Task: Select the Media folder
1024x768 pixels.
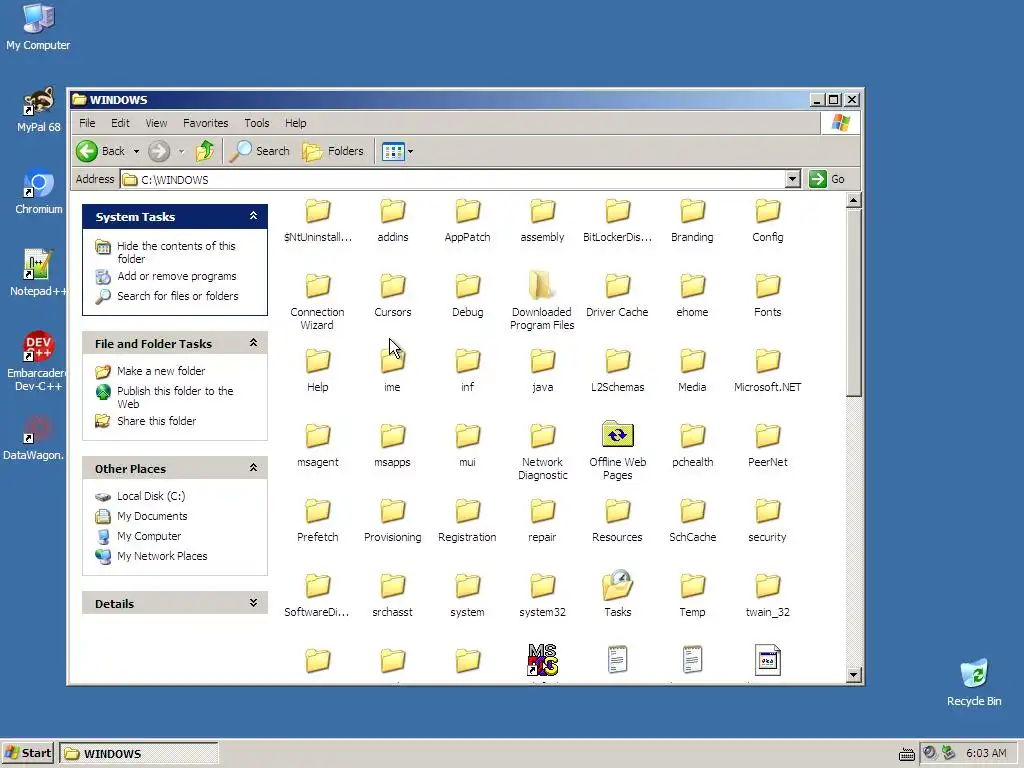Action: pyautogui.click(x=692, y=370)
